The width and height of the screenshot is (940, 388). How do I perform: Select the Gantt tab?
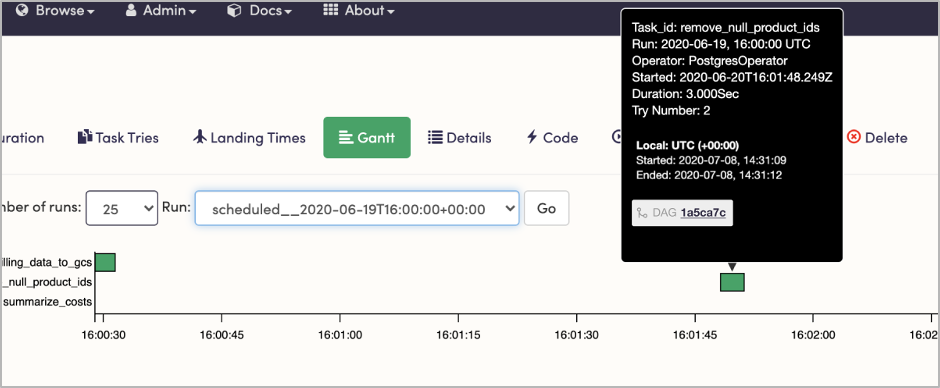[x=367, y=138]
